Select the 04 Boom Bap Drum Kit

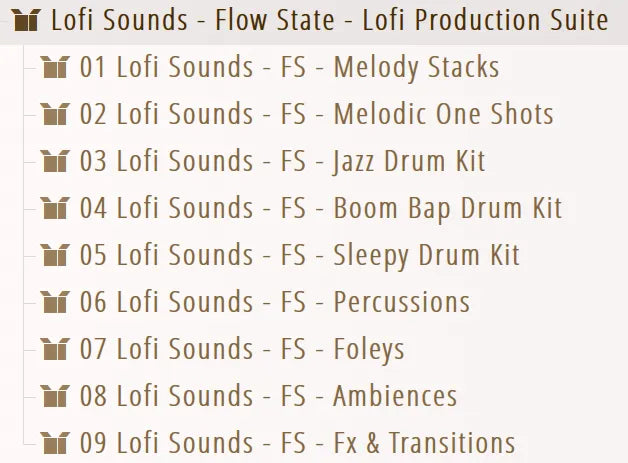pos(320,208)
